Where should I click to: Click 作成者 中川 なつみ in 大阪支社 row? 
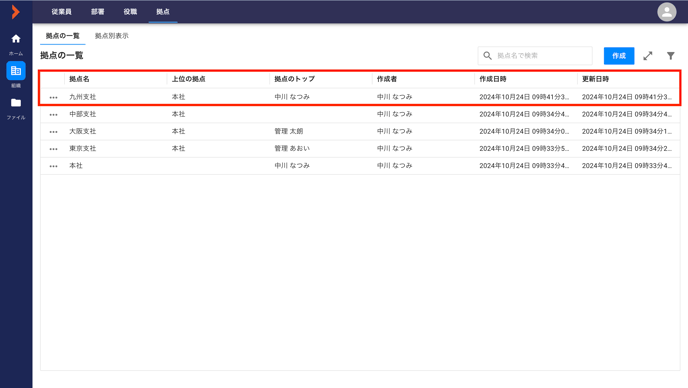click(394, 131)
